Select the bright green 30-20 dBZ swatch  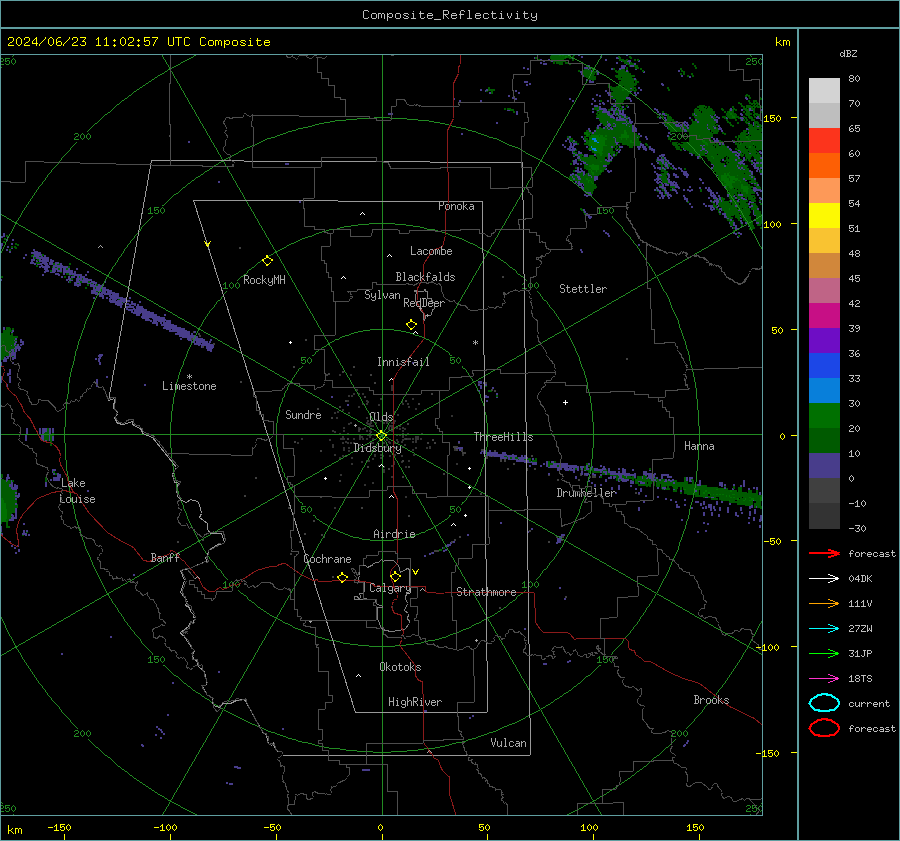[x=824, y=415]
